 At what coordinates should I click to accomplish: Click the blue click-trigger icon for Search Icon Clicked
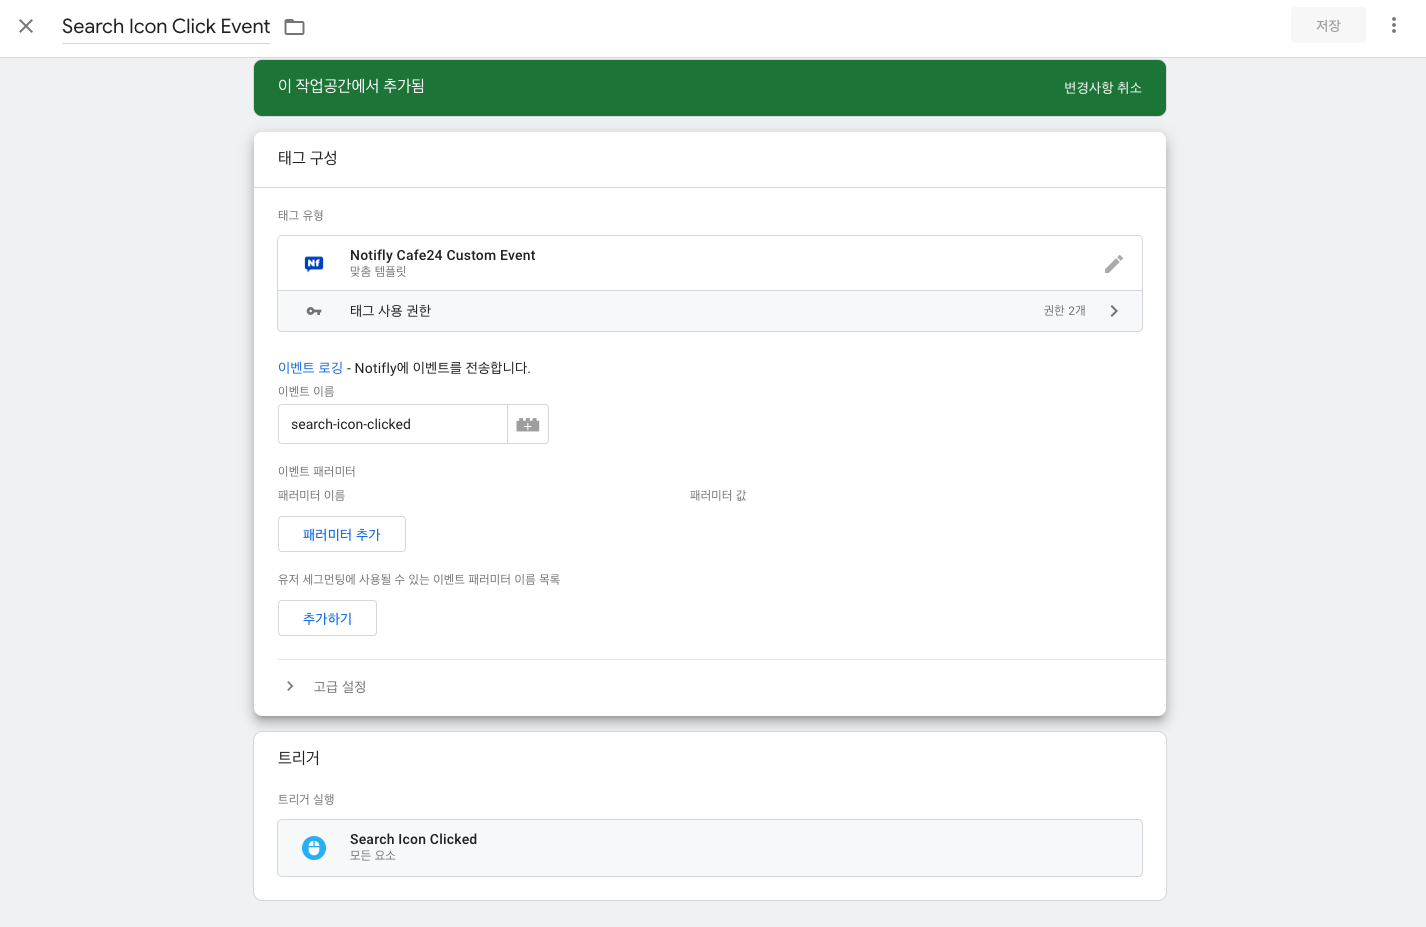(x=314, y=847)
